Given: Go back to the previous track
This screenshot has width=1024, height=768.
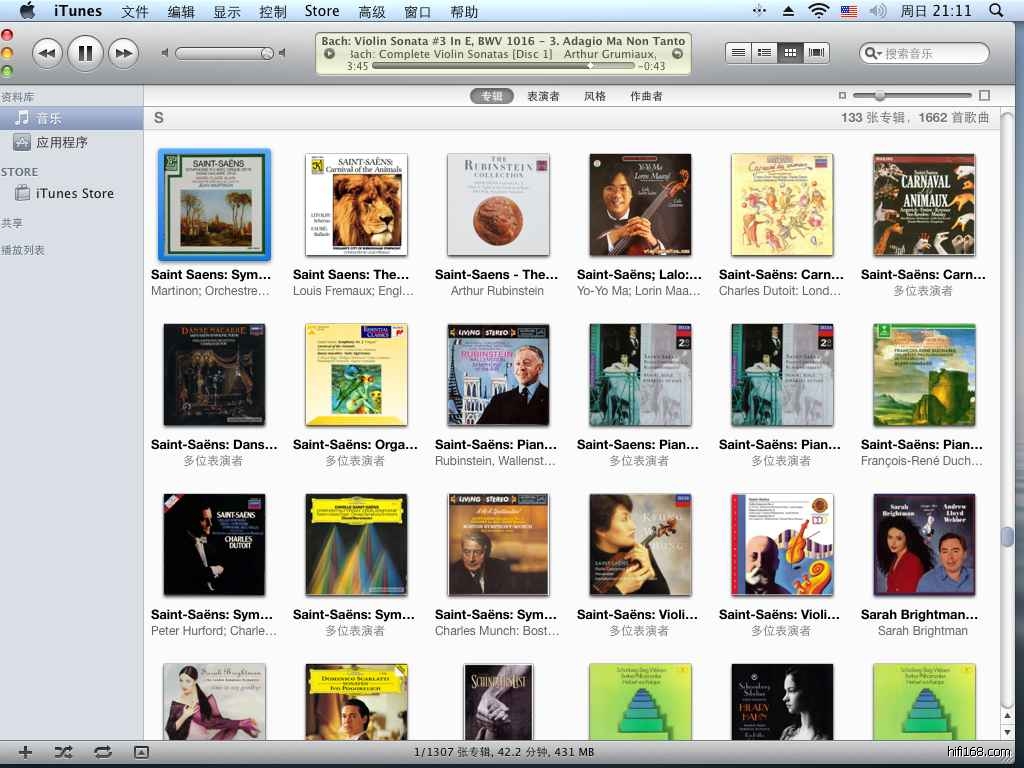Looking at the screenshot, I should 47,53.
